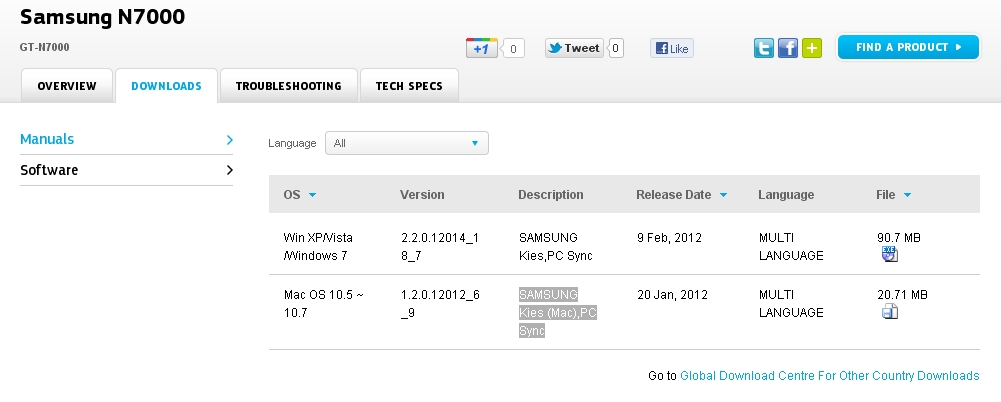This screenshot has width=1001, height=402.
Task: Click the highlighted SAMSUNG Kies (Mac),PC Sync text
Action: 557,313
